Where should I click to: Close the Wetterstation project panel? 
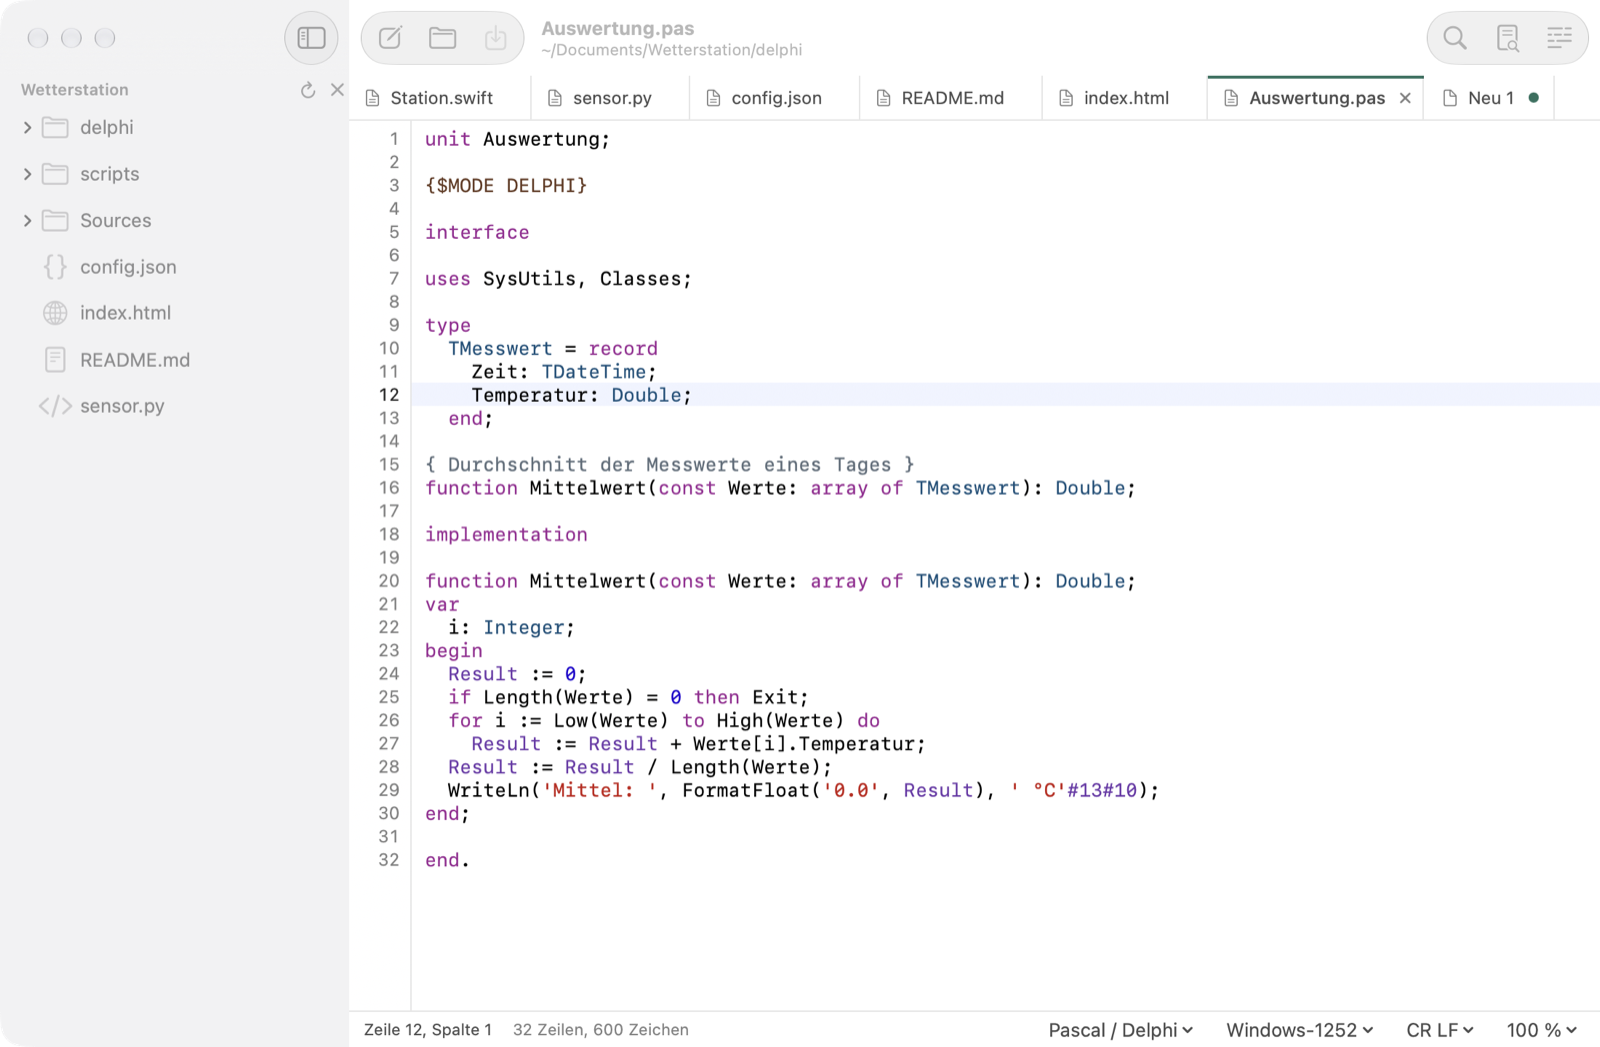(337, 90)
